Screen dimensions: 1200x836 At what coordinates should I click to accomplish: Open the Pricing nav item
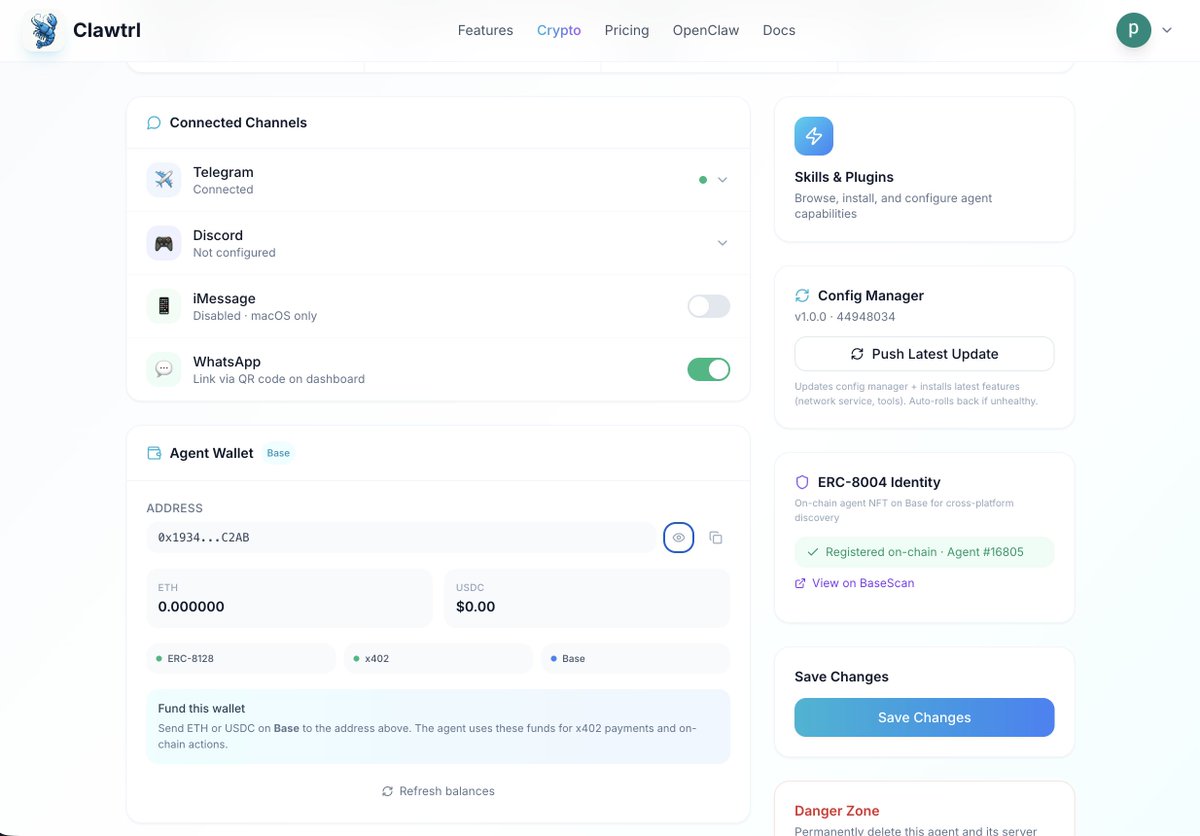click(627, 30)
